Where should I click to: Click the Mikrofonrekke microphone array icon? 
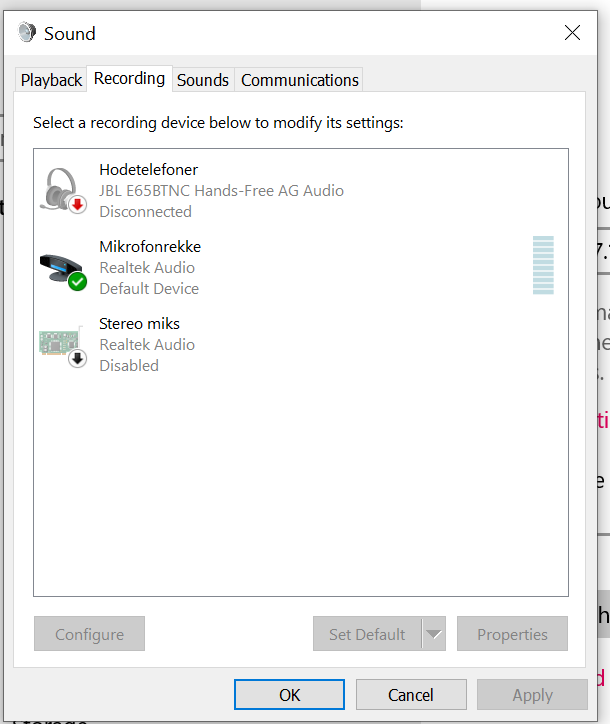pos(60,265)
